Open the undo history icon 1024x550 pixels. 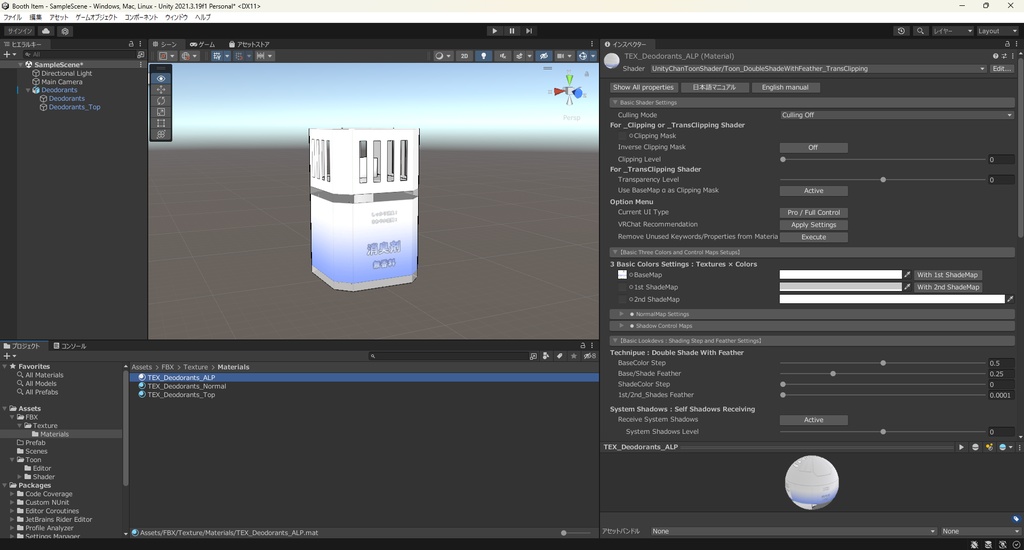click(901, 31)
